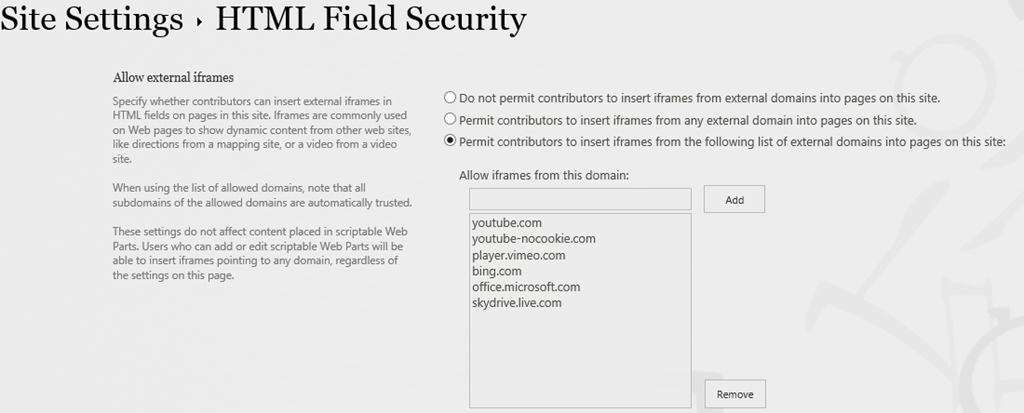
Task: Select youtube-nocookie.com in the domain list
Action: 534,239
